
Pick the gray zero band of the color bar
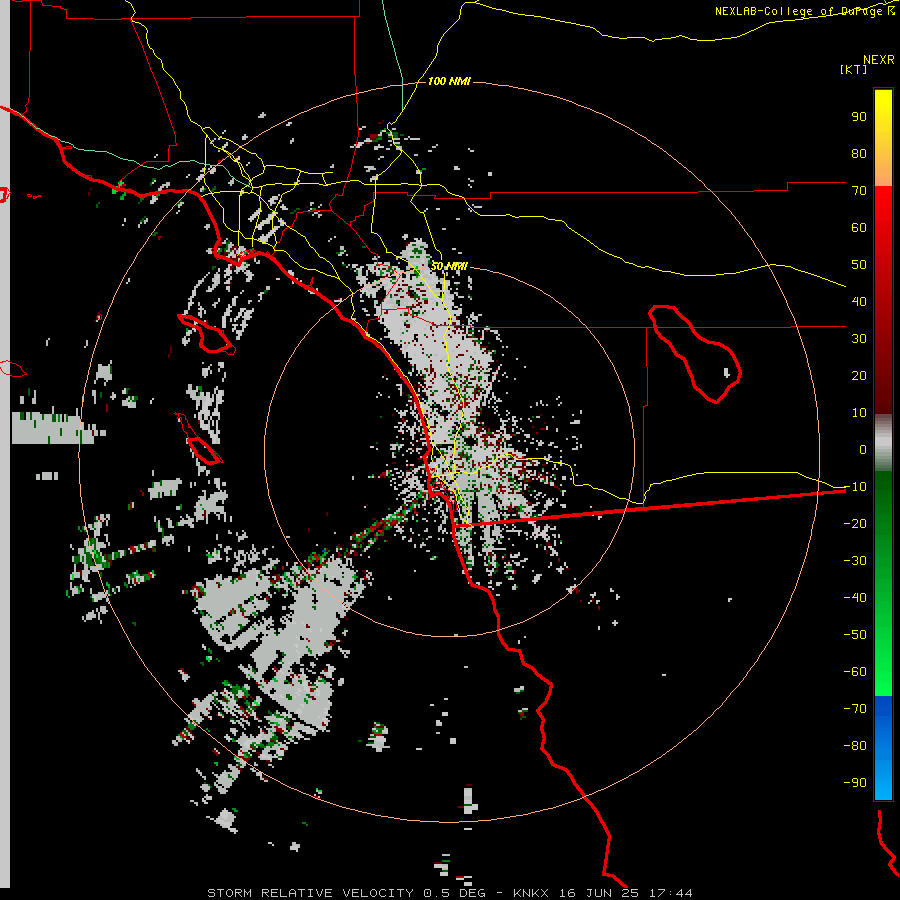click(x=883, y=443)
